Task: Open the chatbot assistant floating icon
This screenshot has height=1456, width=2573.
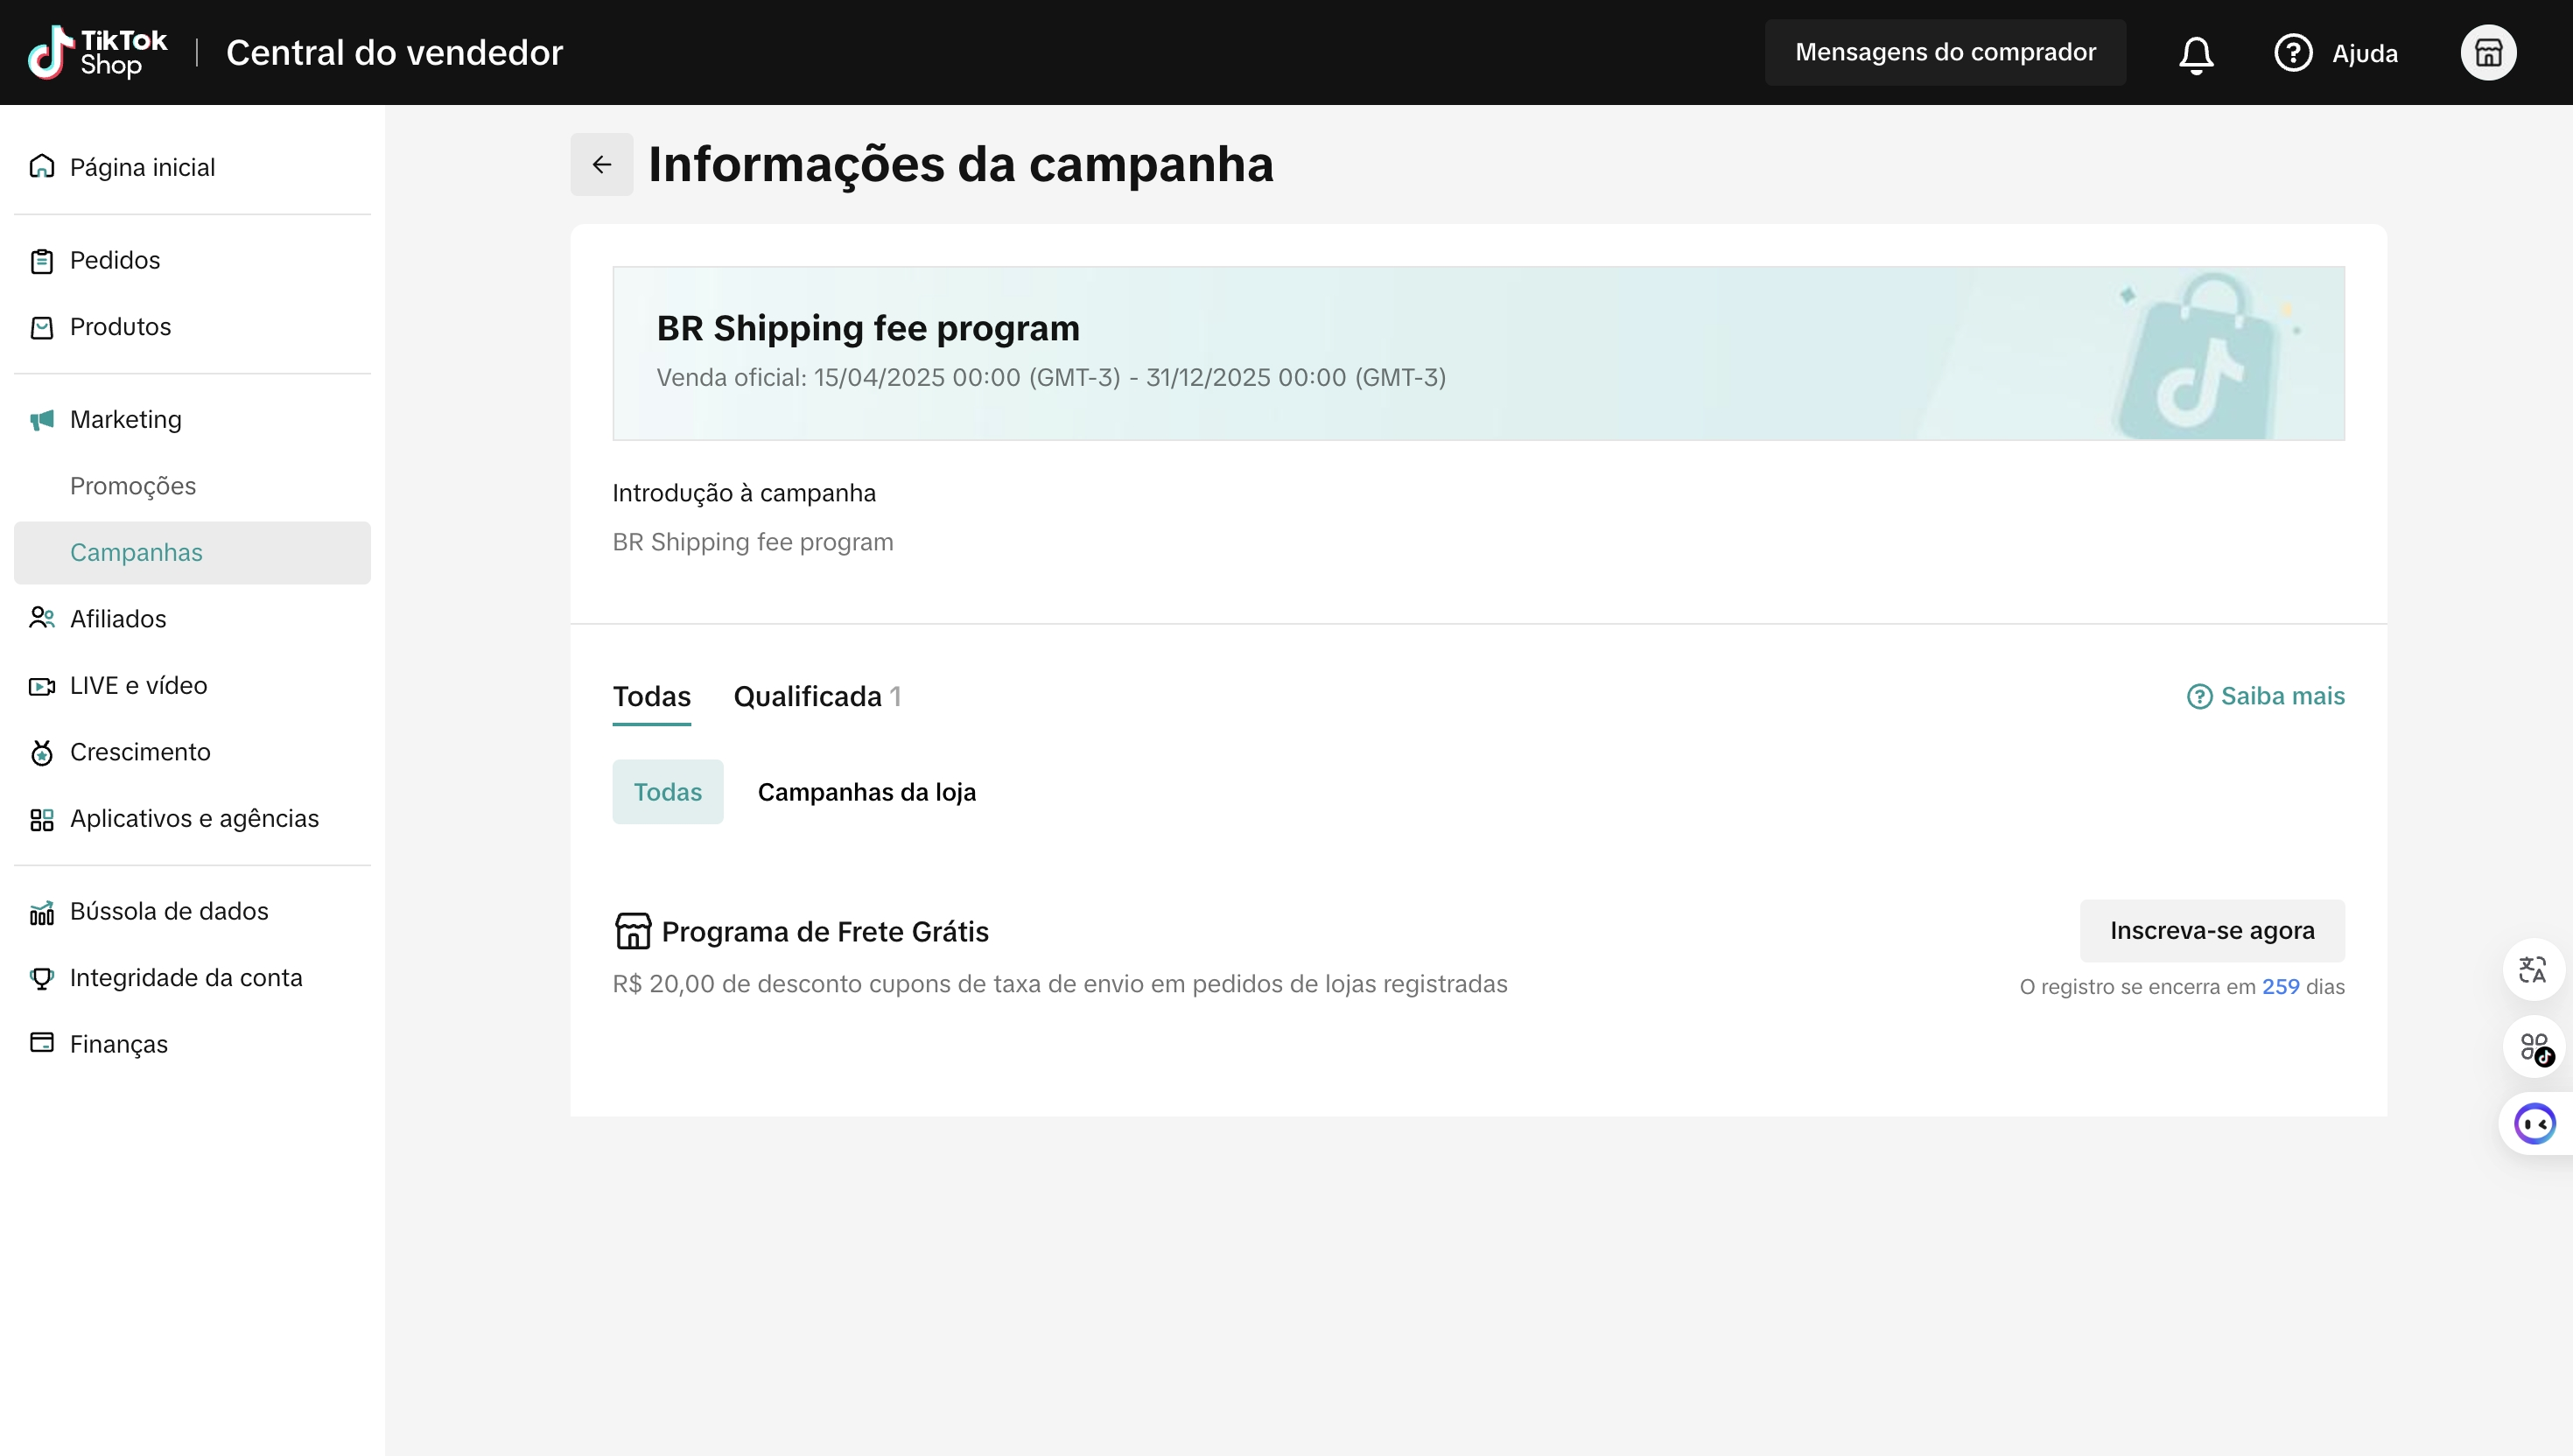Action: pos(2535,1124)
